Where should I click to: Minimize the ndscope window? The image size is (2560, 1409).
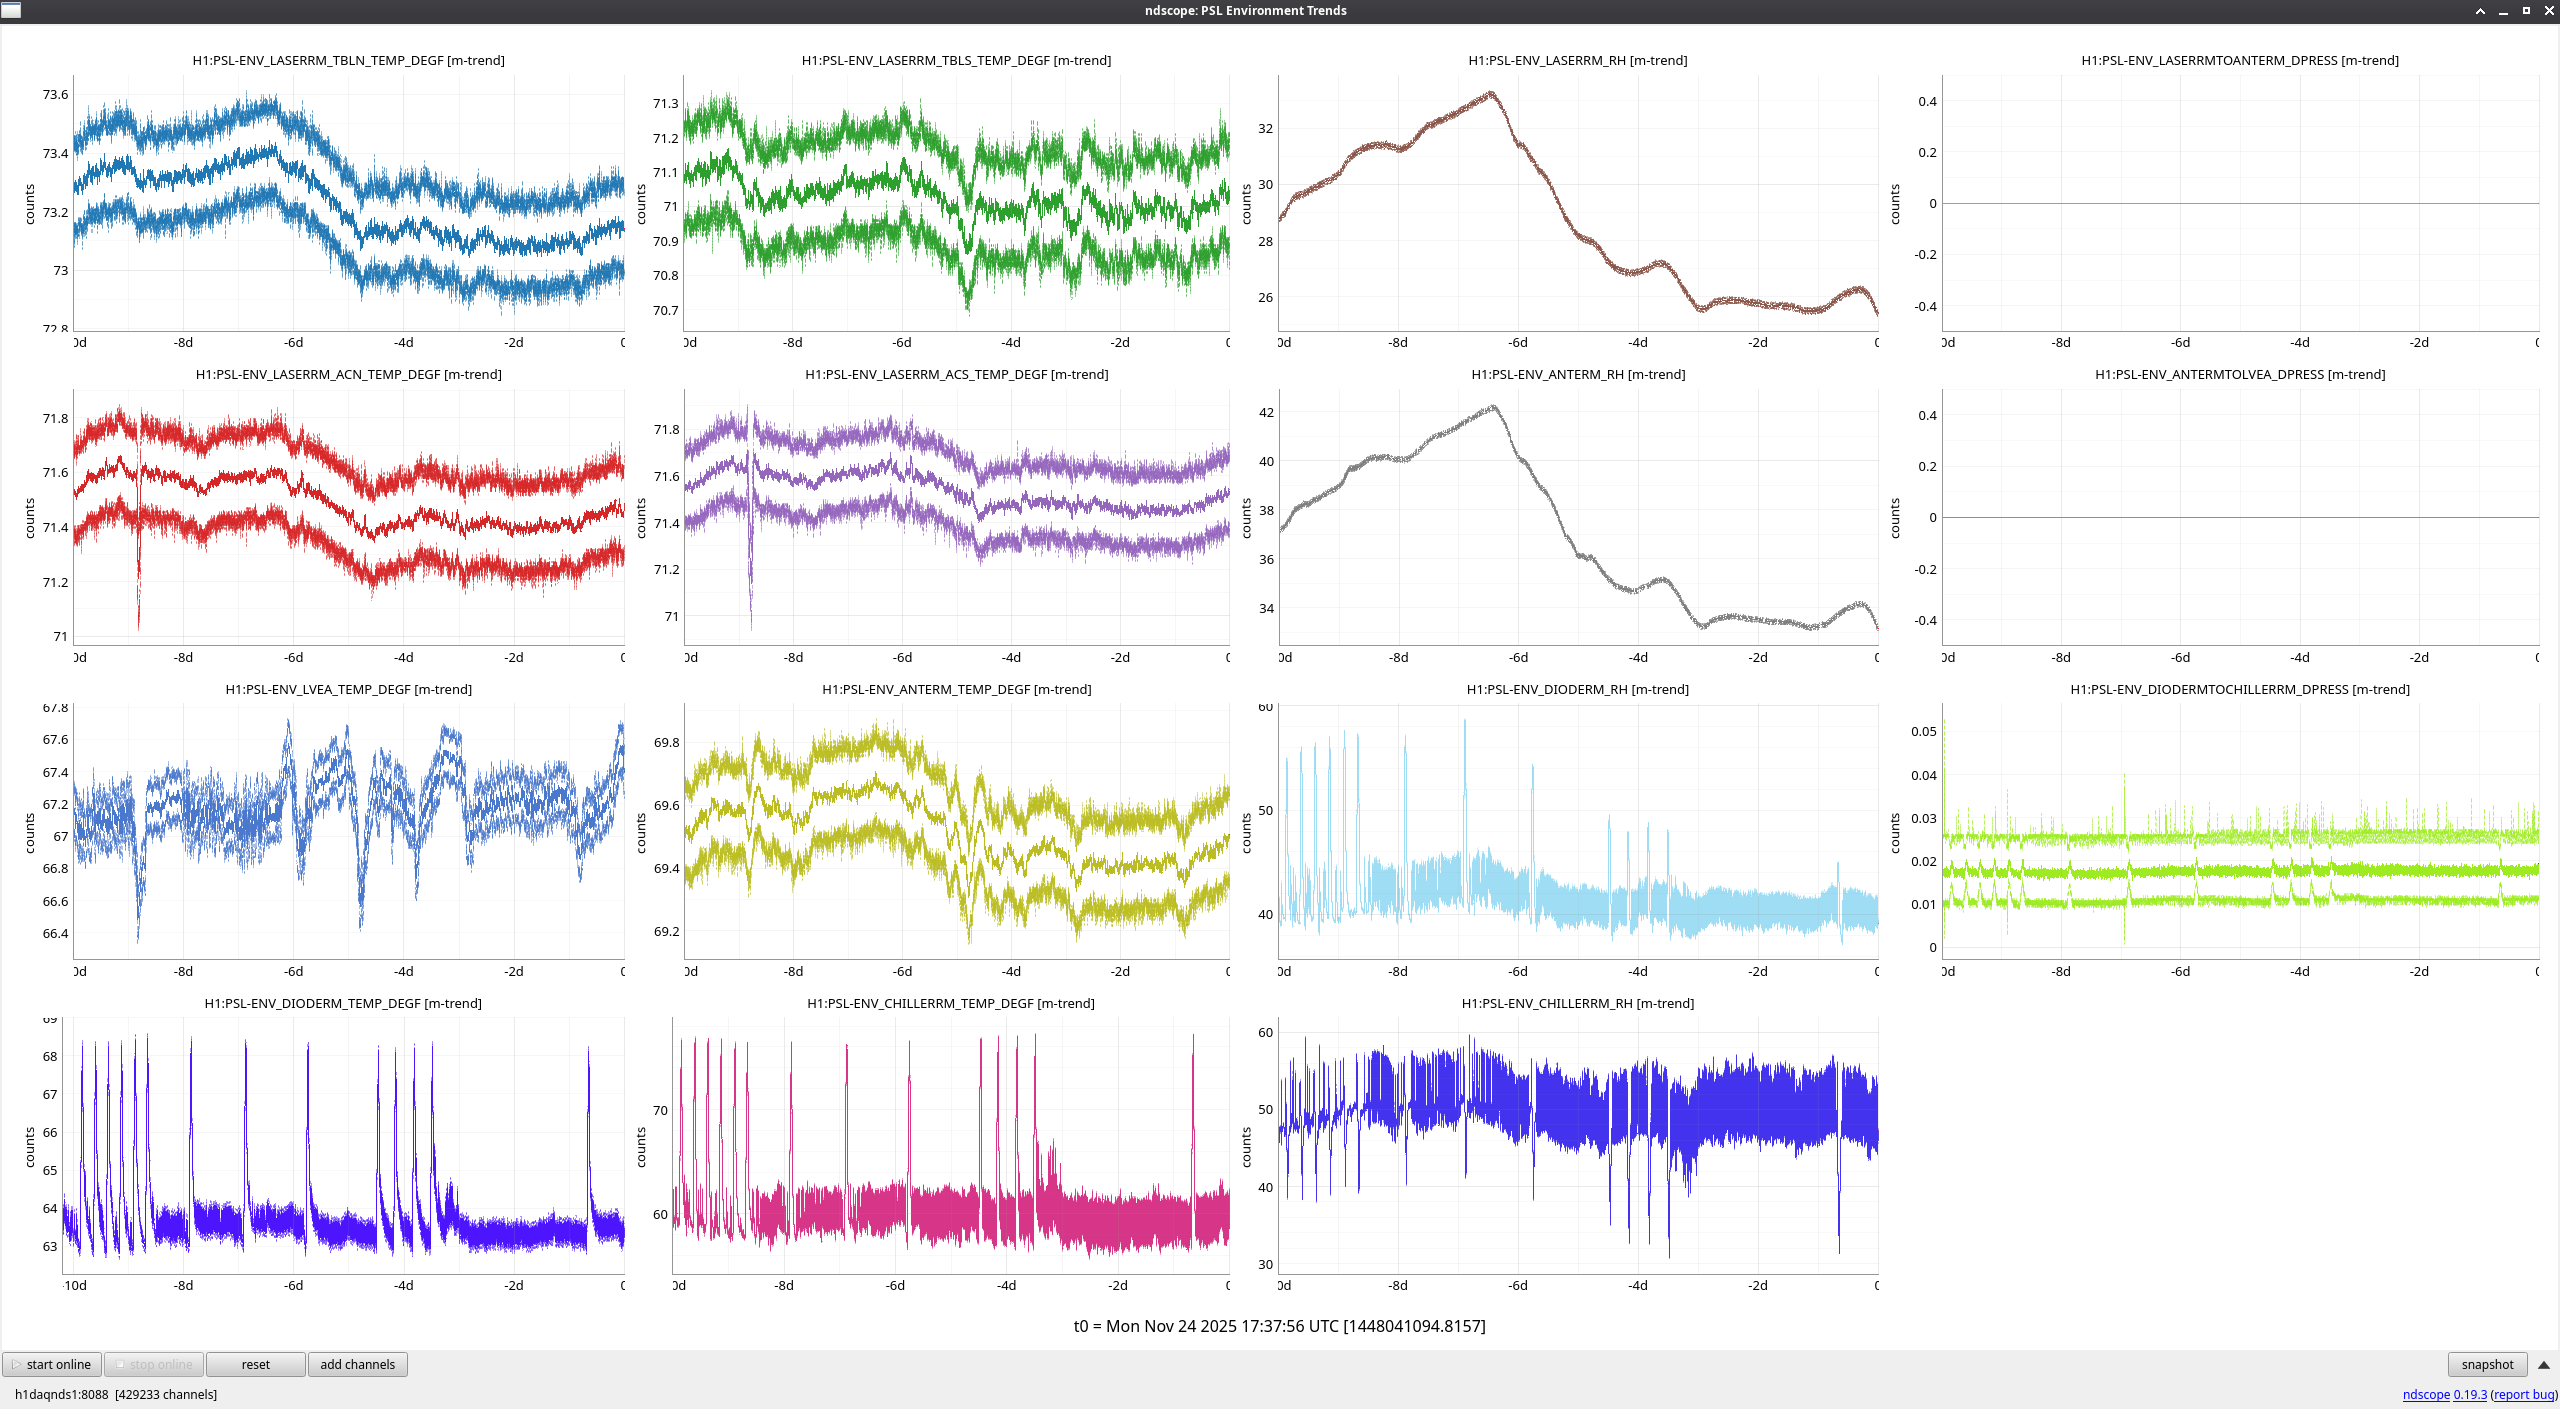[x=2503, y=11]
